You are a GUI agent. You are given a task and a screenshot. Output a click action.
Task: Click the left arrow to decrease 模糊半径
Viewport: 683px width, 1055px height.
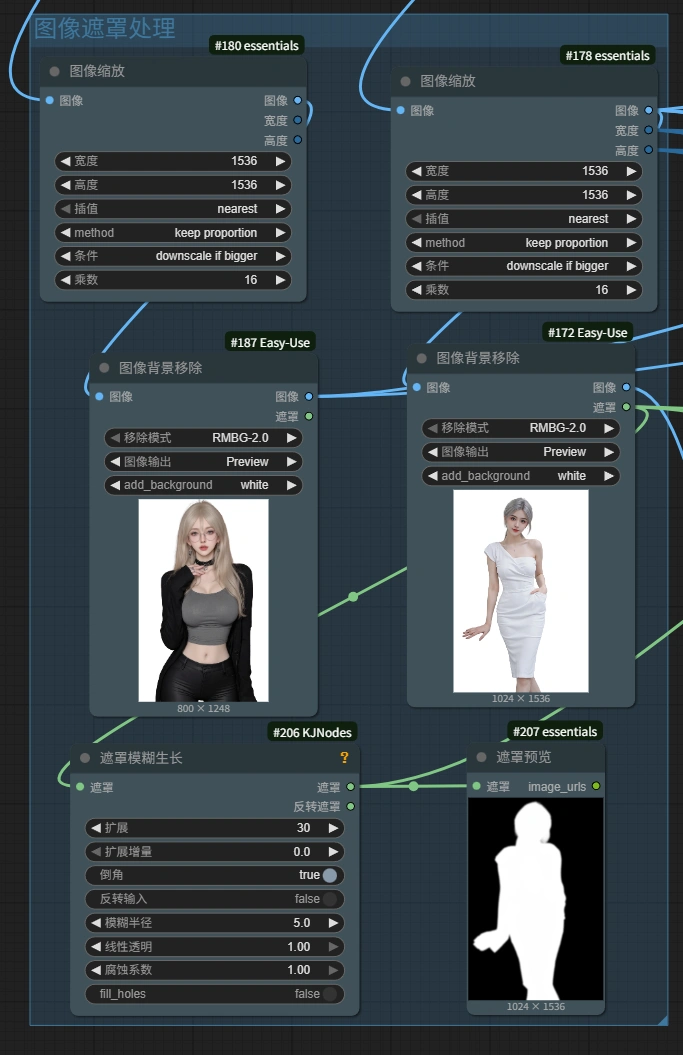[x=95, y=923]
